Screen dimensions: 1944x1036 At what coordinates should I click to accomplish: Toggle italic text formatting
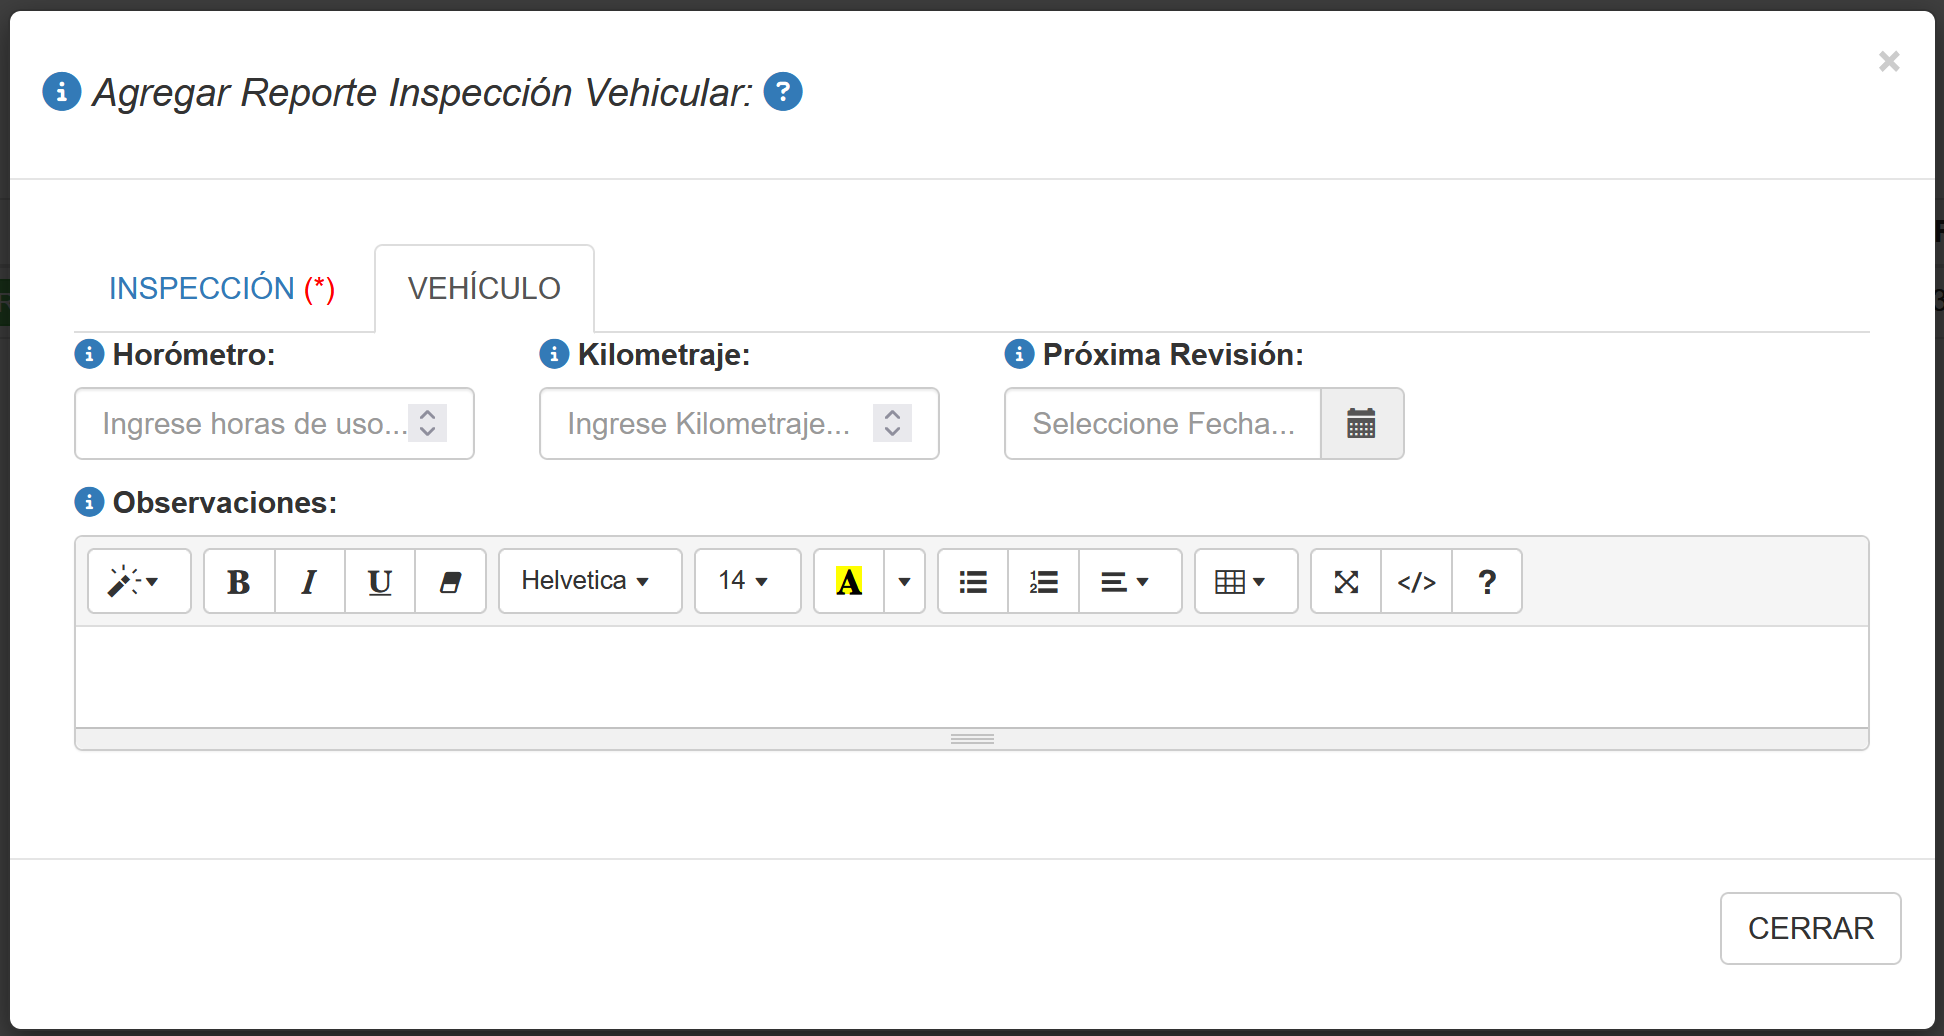pos(309,581)
